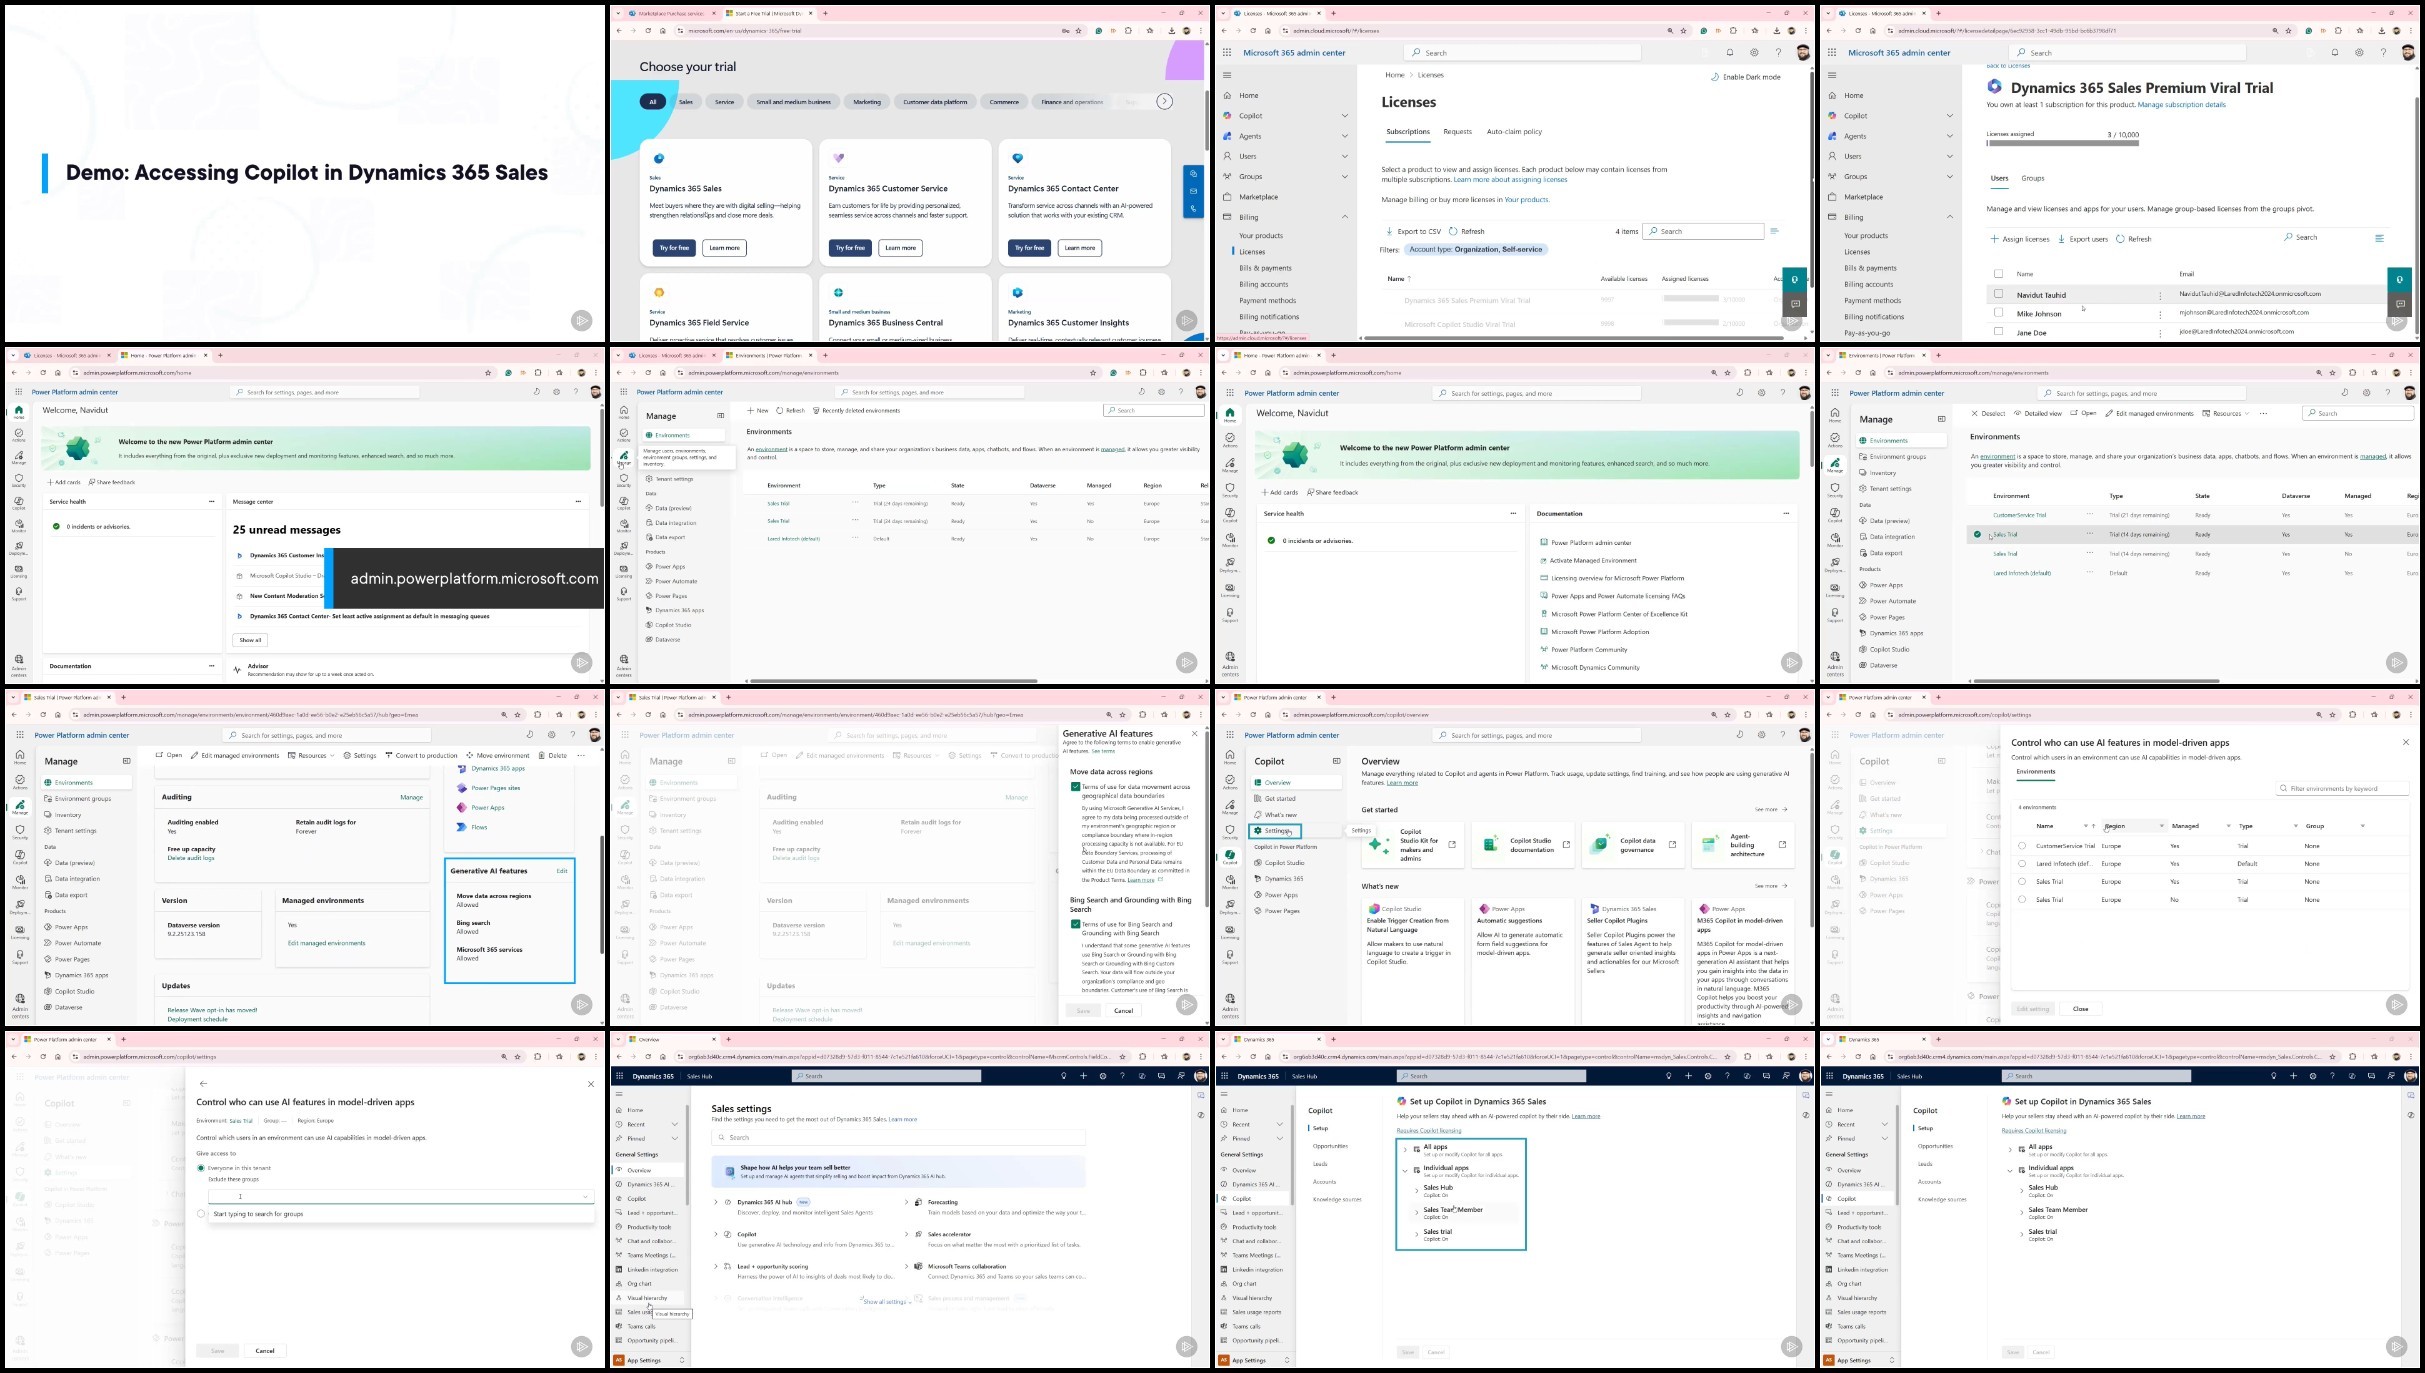Screen dimensions: 2425x1373
Task: Click the teal support button on Licenses subscriptions page
Action: 1794,280
